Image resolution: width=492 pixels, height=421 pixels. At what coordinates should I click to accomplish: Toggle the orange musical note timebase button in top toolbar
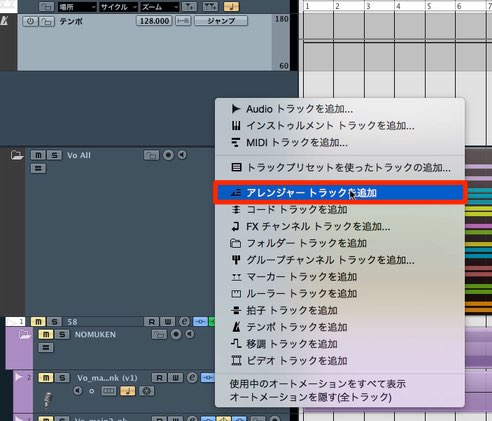tap(231, 6)
